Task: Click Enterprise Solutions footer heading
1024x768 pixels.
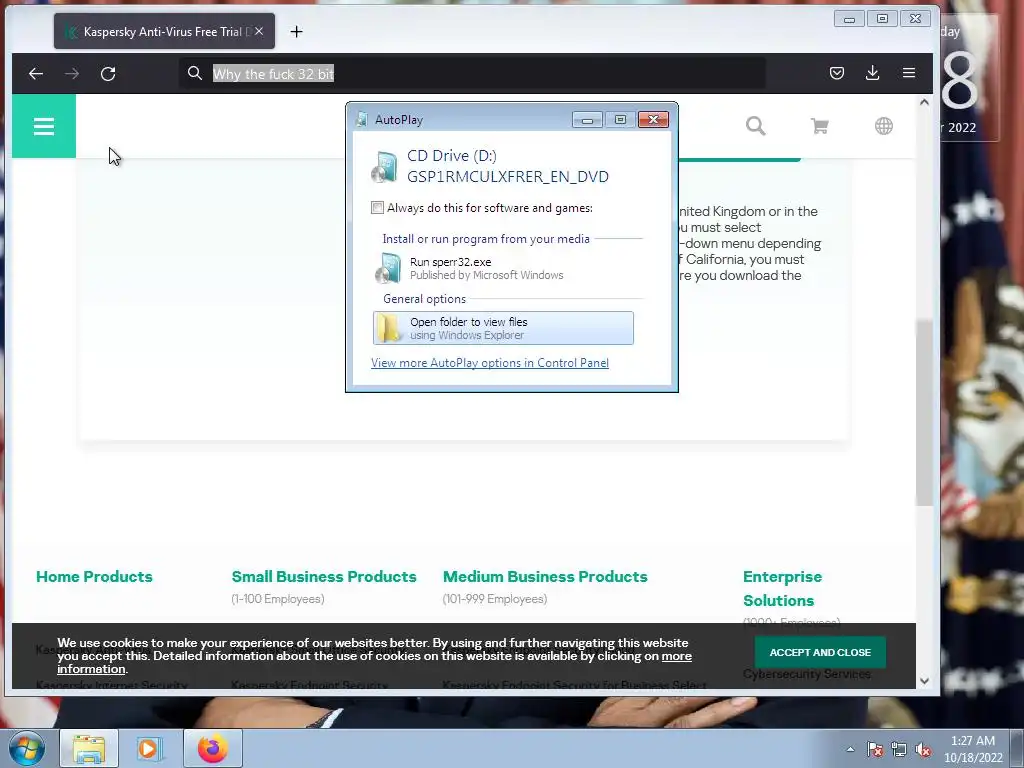Action: [x=782, y=588]
